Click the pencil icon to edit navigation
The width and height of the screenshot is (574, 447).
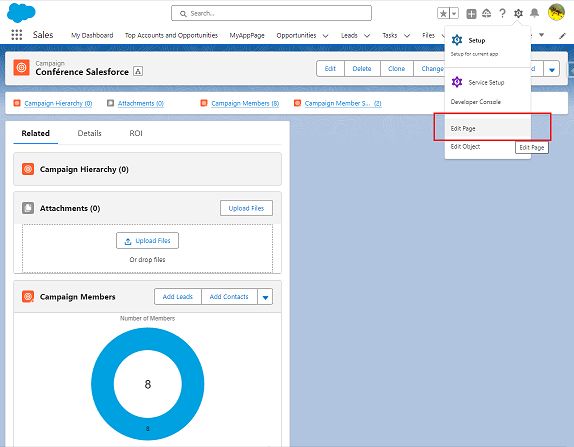pos(562,36)
